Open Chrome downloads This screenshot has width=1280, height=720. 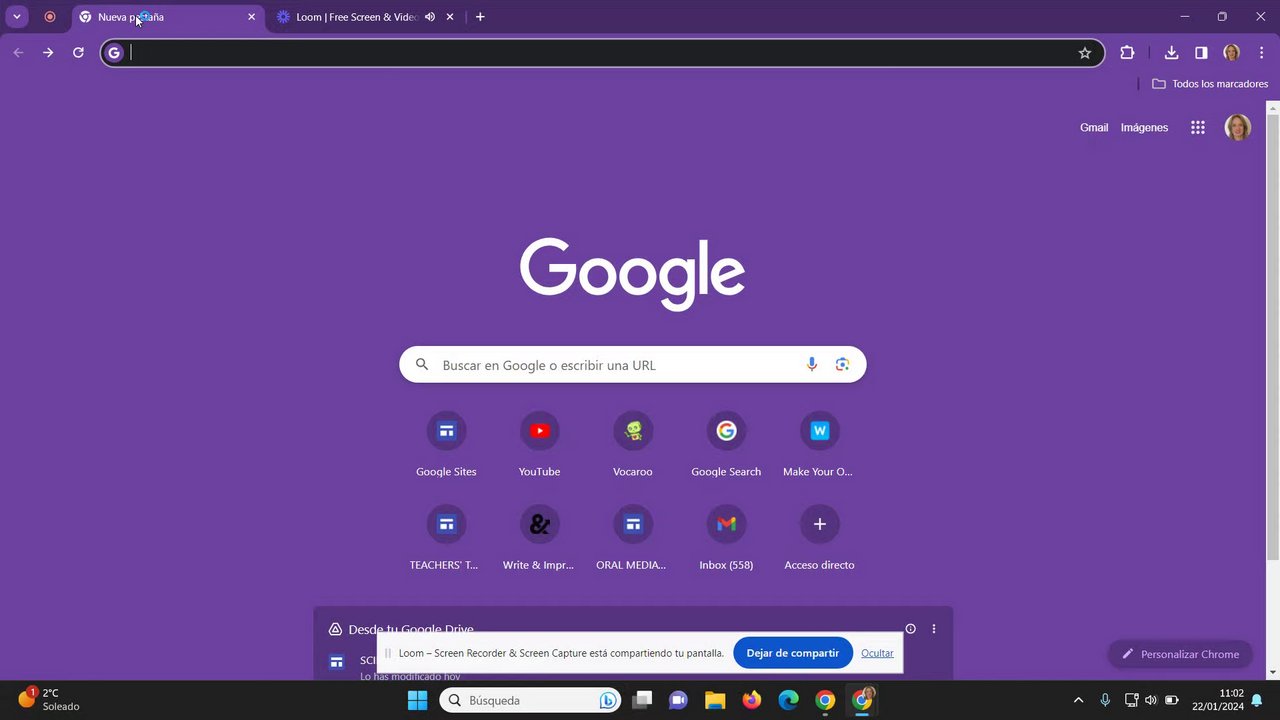[x=1171, y=53]
